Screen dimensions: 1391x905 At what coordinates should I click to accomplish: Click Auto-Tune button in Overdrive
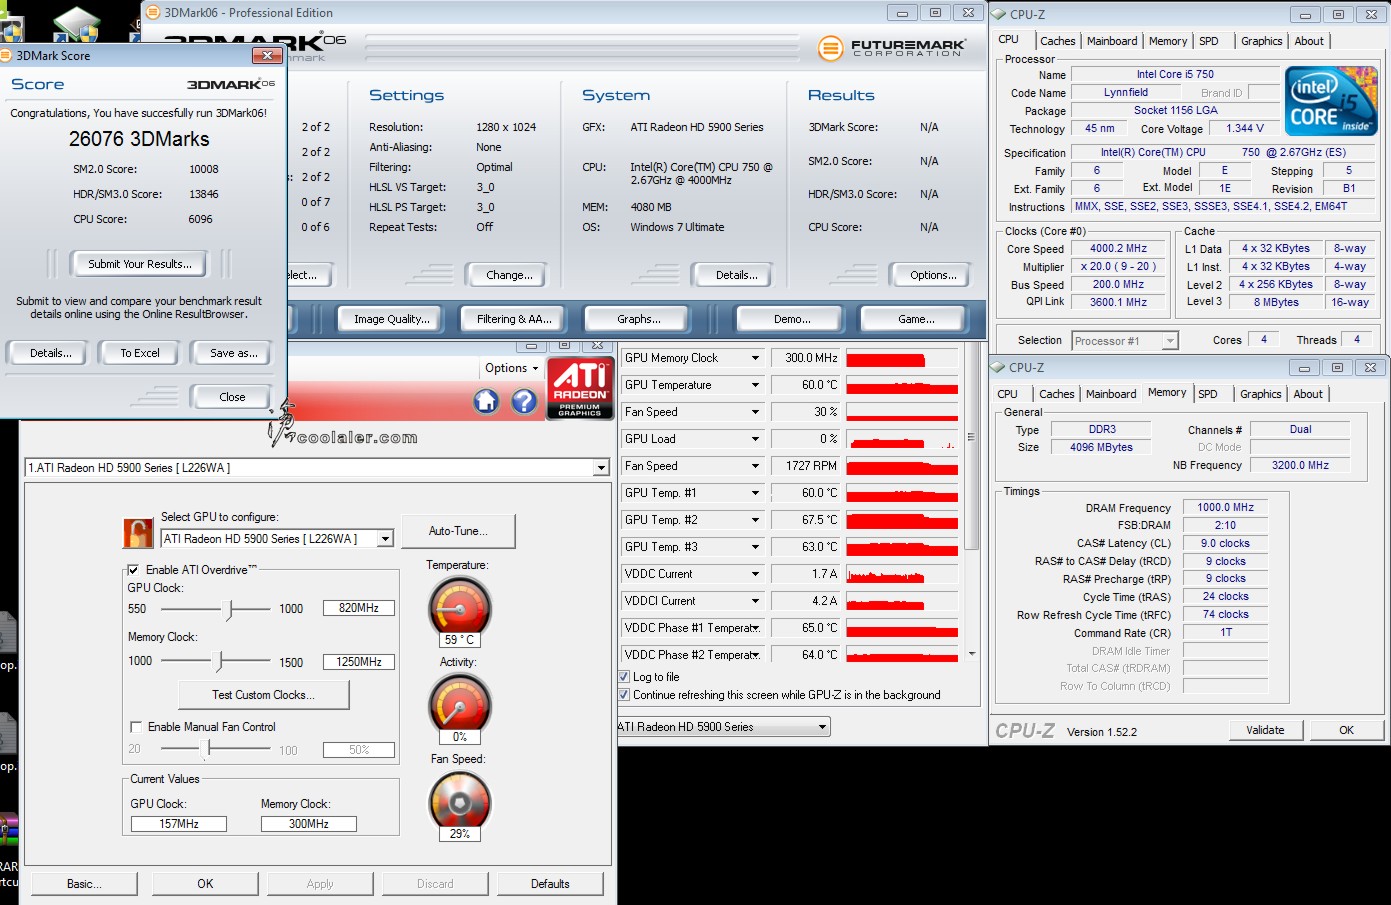(x=458, y=531)
